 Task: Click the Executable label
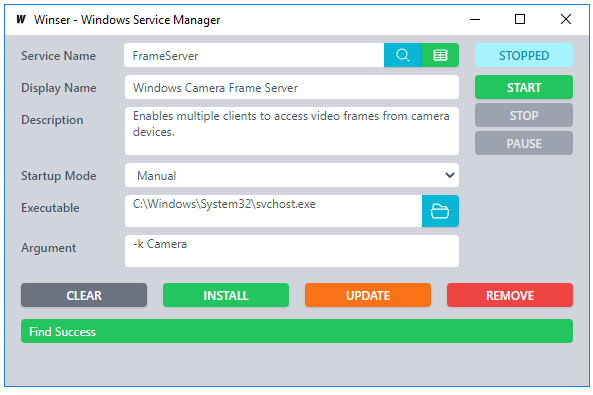(50, 208)
